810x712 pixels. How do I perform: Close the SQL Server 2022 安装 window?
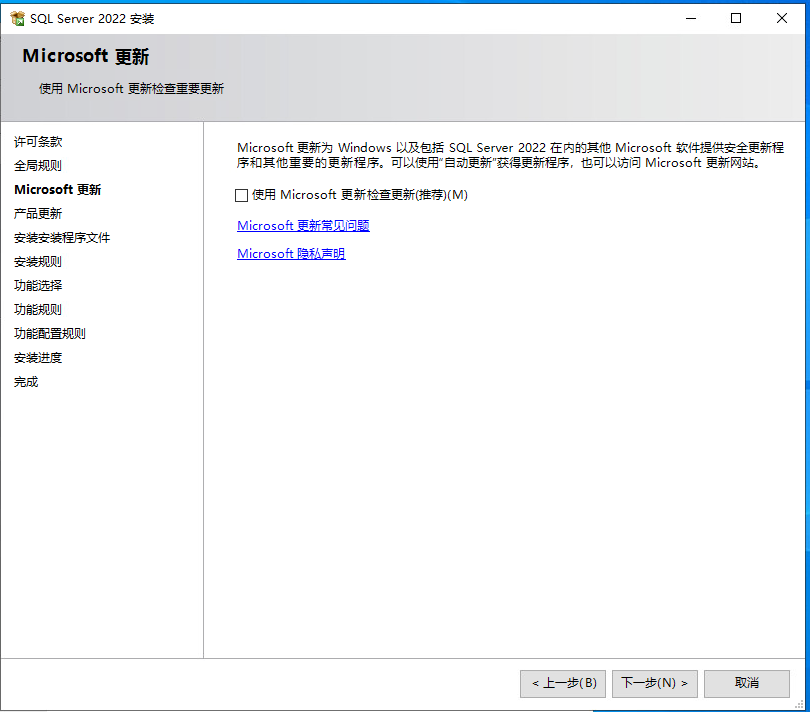click(782, 19)
